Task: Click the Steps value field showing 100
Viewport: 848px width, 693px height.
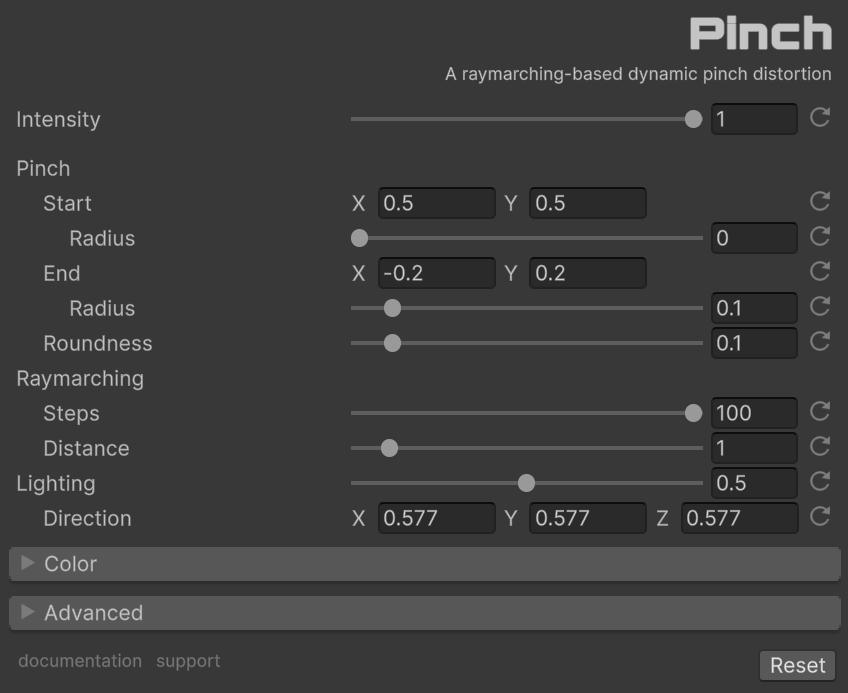Action: click(x=754, y=413)
